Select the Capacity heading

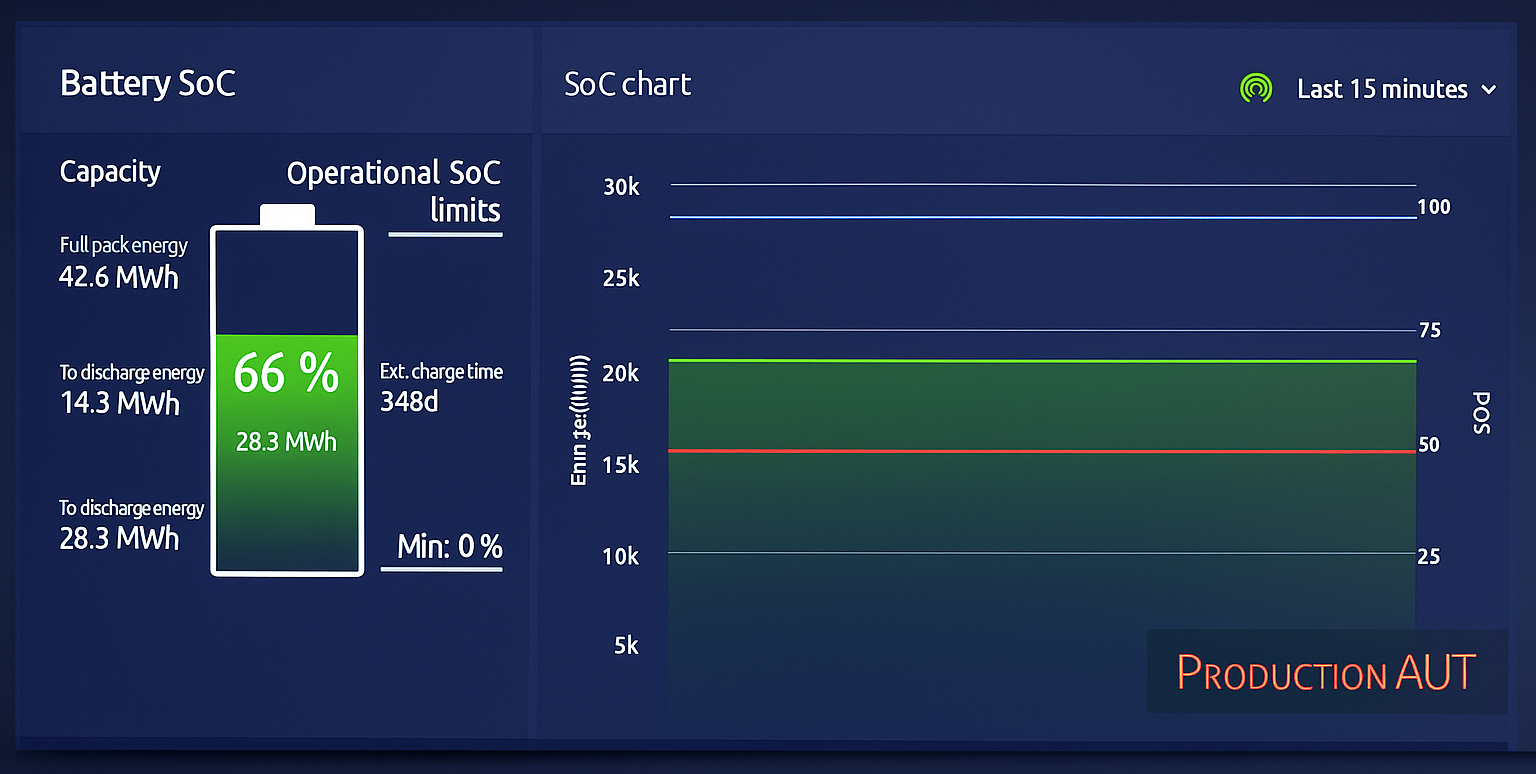pyautogui.click(x=110, y=172)
